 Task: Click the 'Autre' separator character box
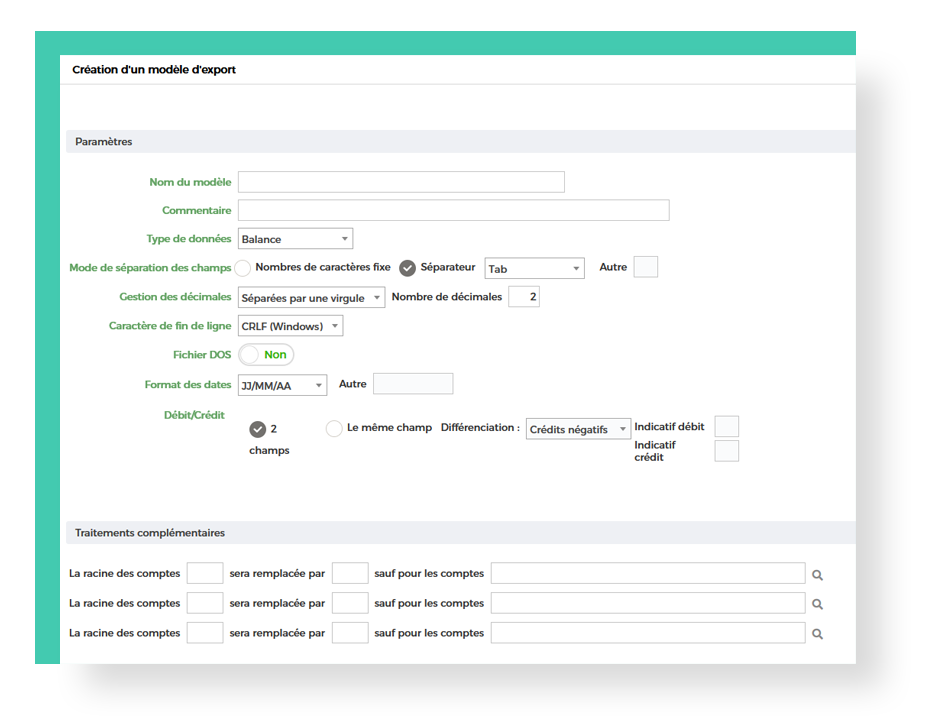646,267
